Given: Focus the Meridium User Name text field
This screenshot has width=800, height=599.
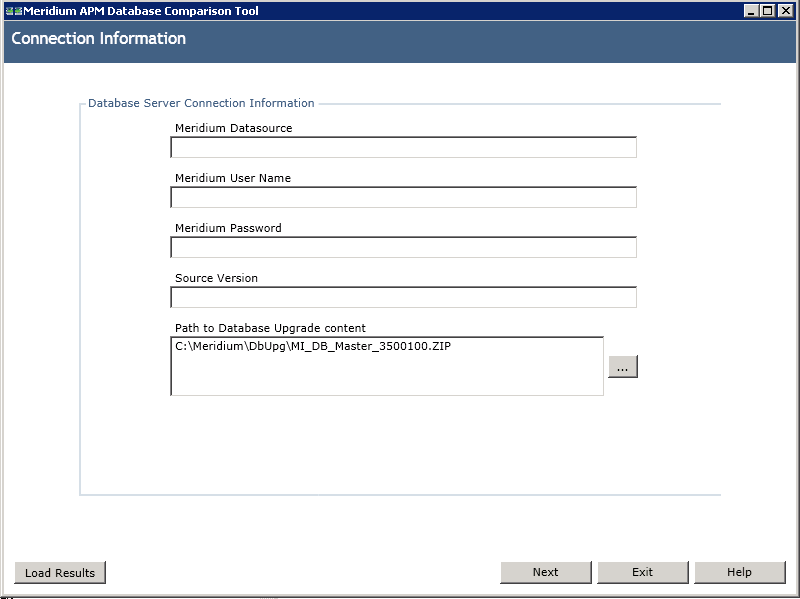Looking at the screenshot, I should [x=404, y=197].
